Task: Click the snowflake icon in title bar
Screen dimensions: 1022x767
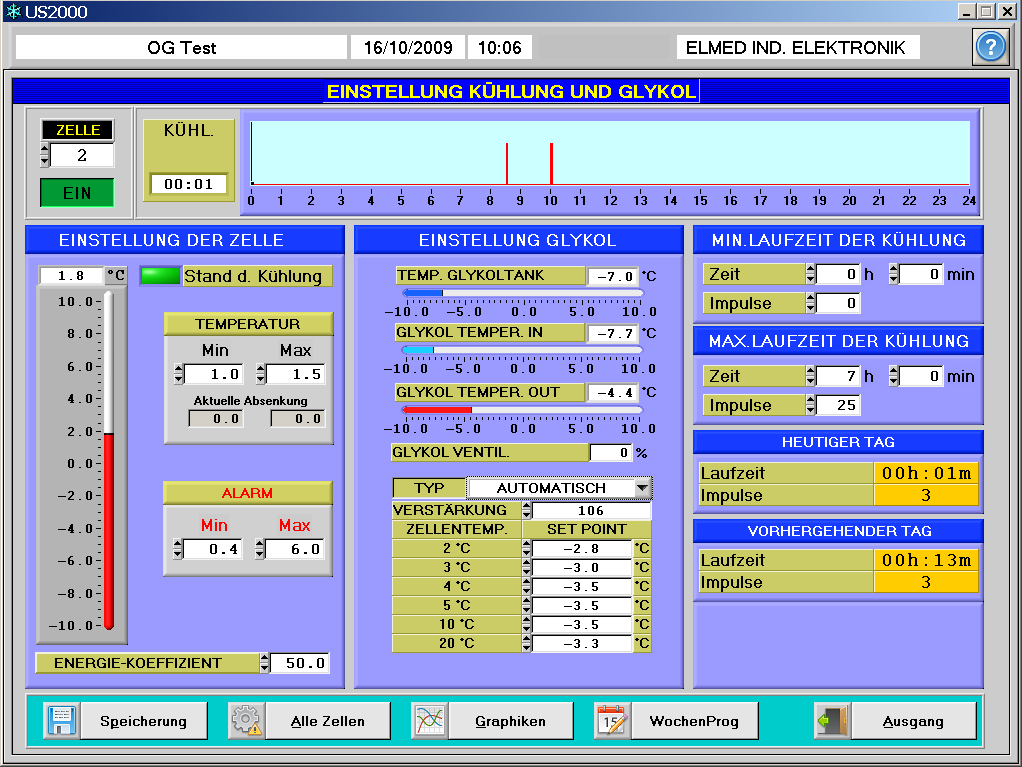Action: coord(13,12)
